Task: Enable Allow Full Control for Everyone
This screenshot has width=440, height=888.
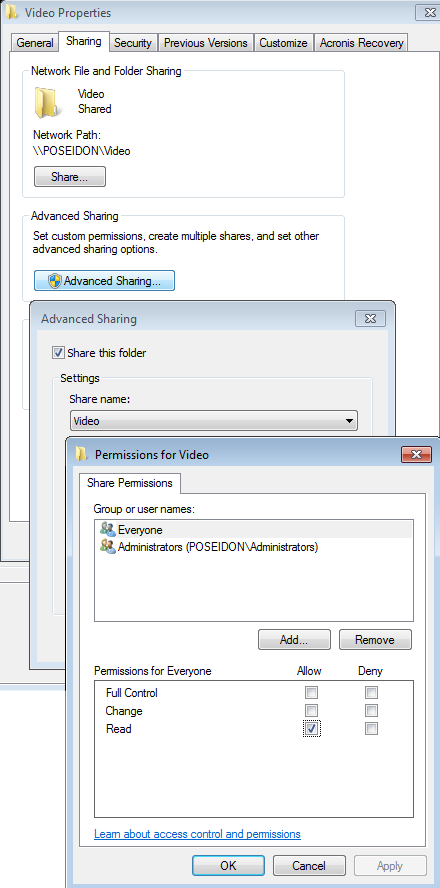Action: 311,692
